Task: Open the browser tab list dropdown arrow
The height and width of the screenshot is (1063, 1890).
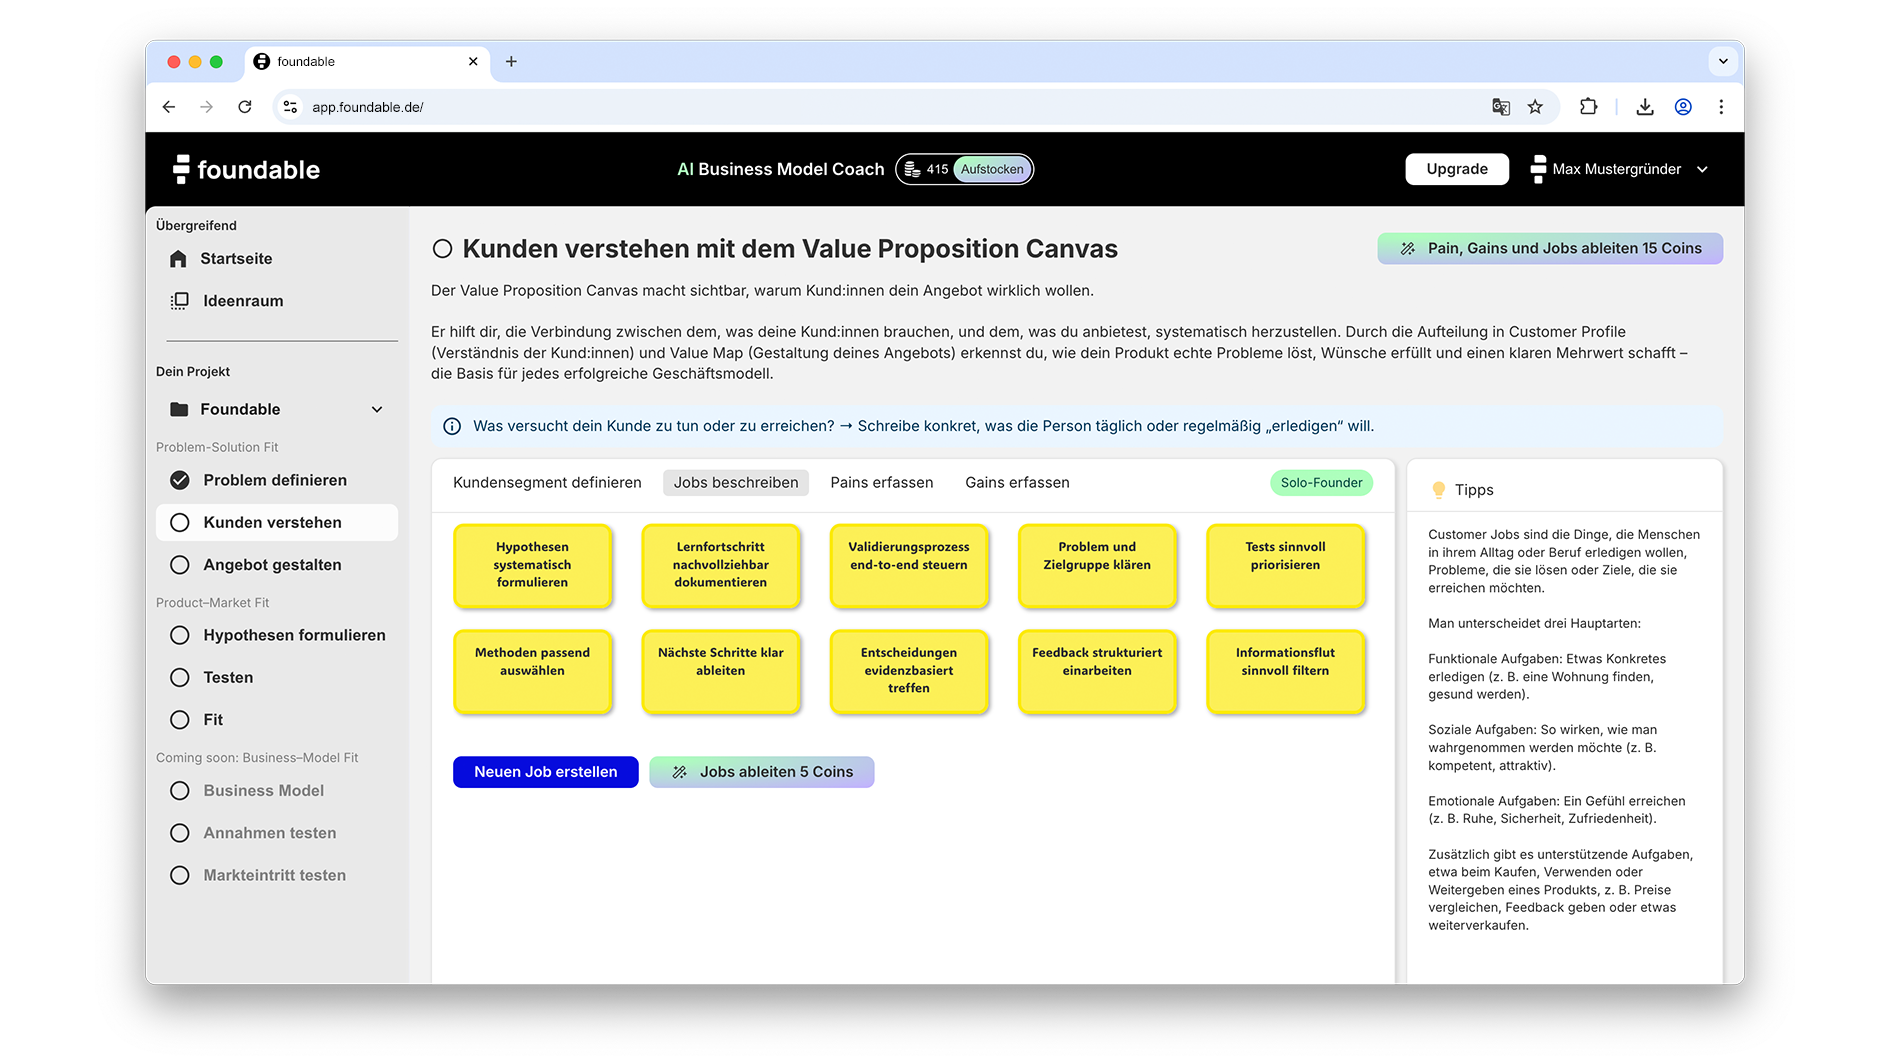Action: coord(1722,61)
